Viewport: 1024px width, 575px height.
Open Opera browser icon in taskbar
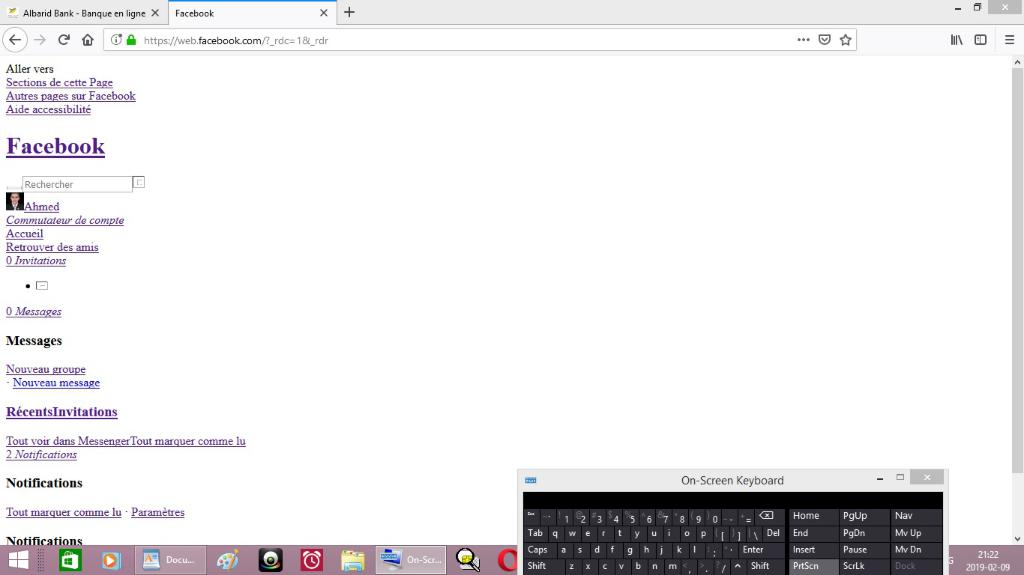(507, 561)
